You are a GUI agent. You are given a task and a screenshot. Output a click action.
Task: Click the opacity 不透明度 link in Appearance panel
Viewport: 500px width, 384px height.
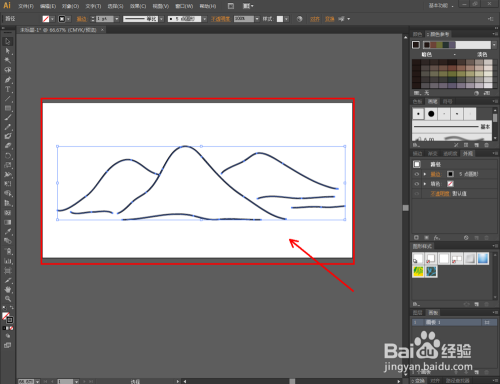pyautogui.click(x=440, y=193)
